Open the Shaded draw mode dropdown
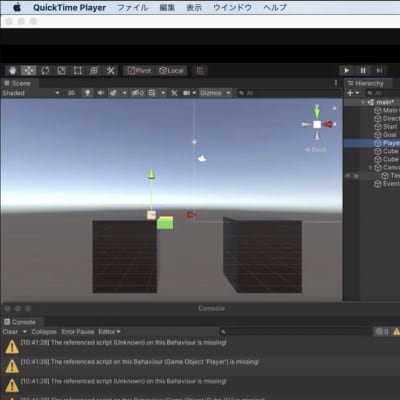 (x=31, y=93)
